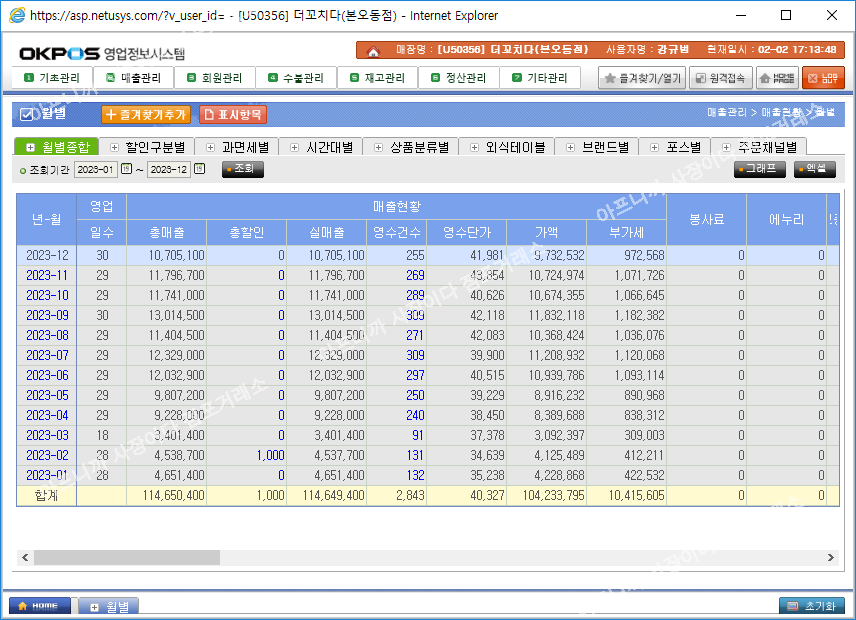Click the home icon in the orange header bar

373,50
